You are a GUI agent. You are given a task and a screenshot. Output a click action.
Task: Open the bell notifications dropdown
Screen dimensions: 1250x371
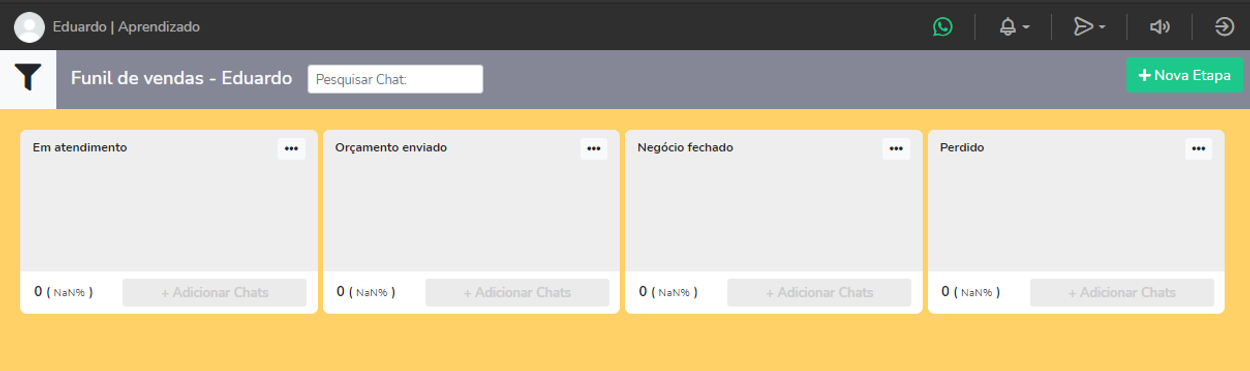pyautogui.click(x=1014, y=27)
